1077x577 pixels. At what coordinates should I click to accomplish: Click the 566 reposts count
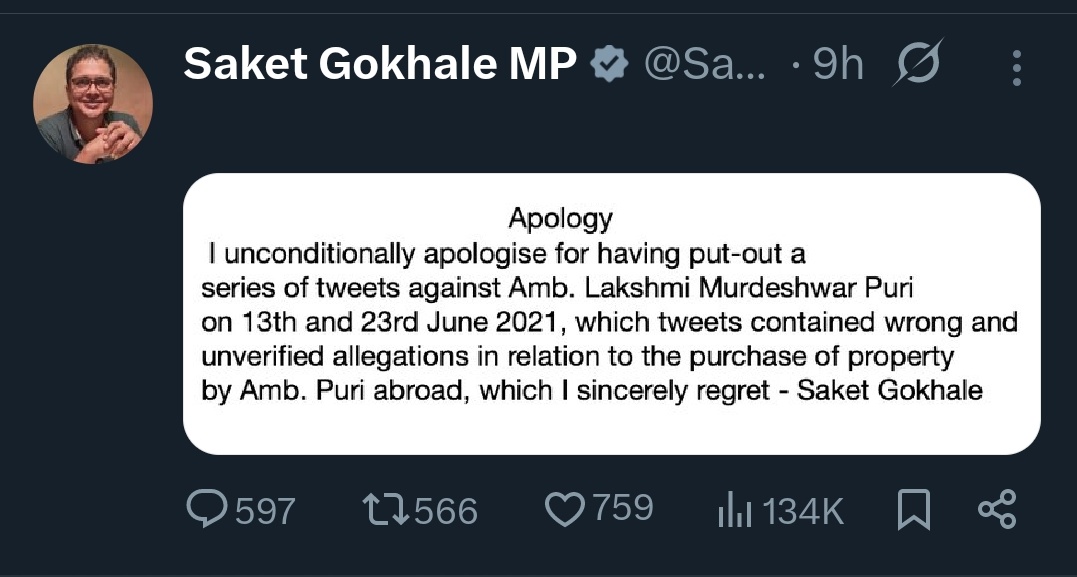(446, 511)
